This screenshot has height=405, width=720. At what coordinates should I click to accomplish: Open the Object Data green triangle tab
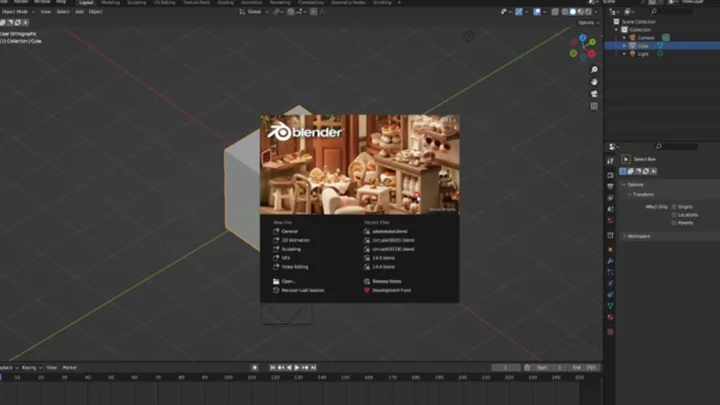point(610,306)
